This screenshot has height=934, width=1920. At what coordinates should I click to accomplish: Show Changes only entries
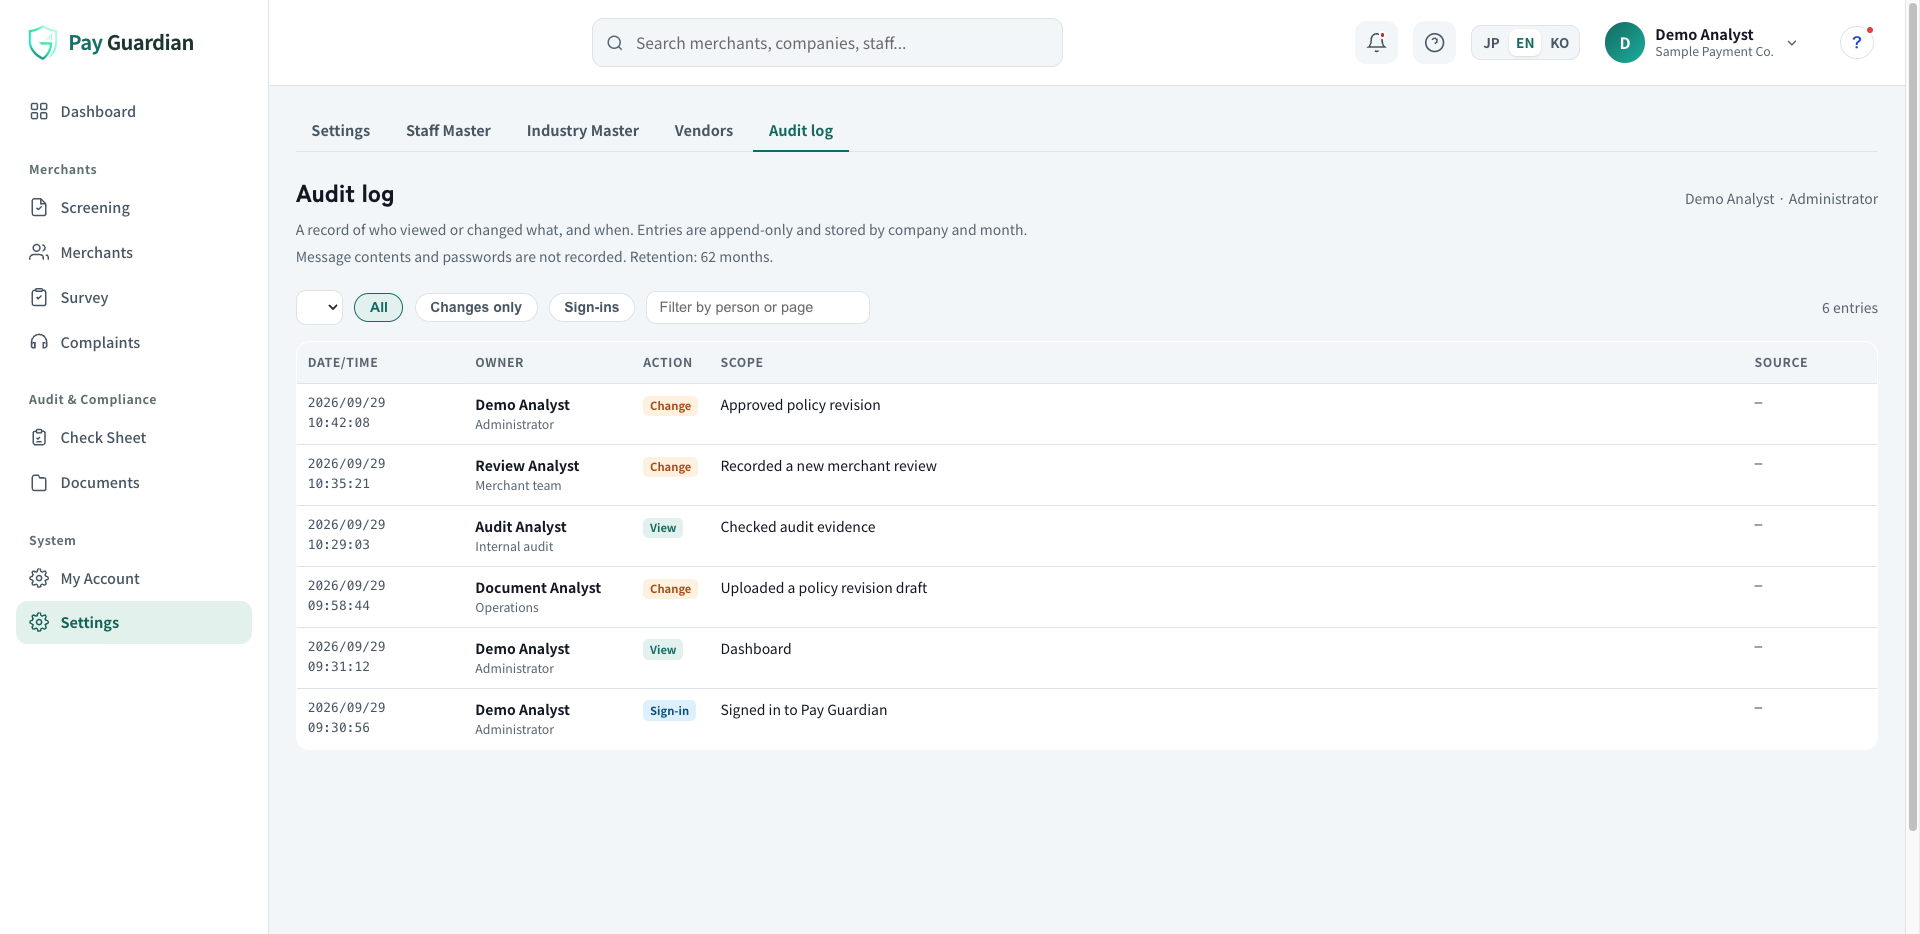pos(476,307)
